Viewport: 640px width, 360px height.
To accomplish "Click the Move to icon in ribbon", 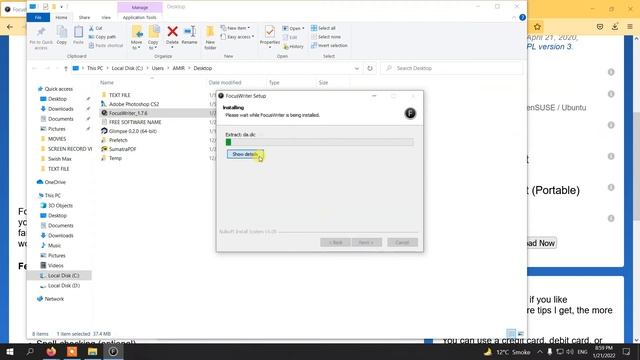I will (137, 38).
